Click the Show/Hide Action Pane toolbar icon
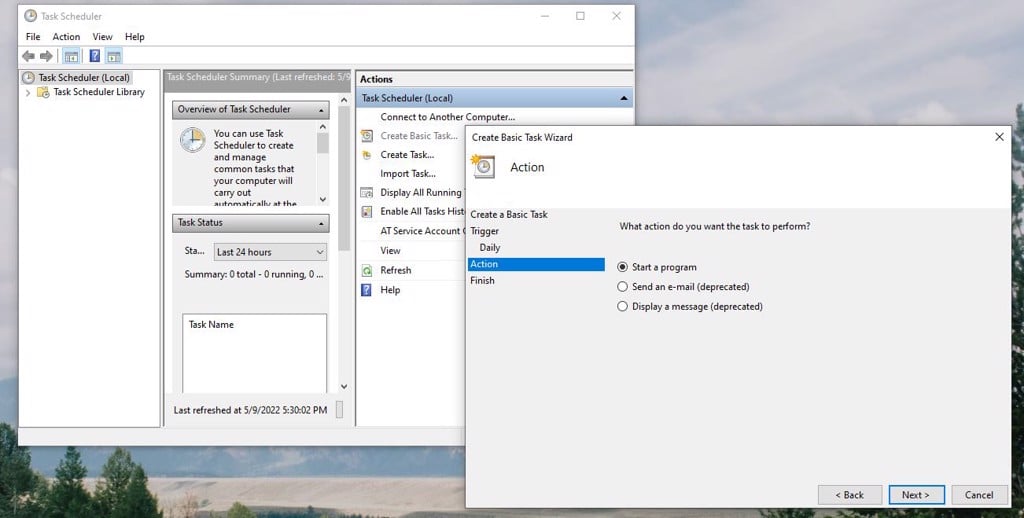Screen dimensions: 1024x518 point(114,56)
